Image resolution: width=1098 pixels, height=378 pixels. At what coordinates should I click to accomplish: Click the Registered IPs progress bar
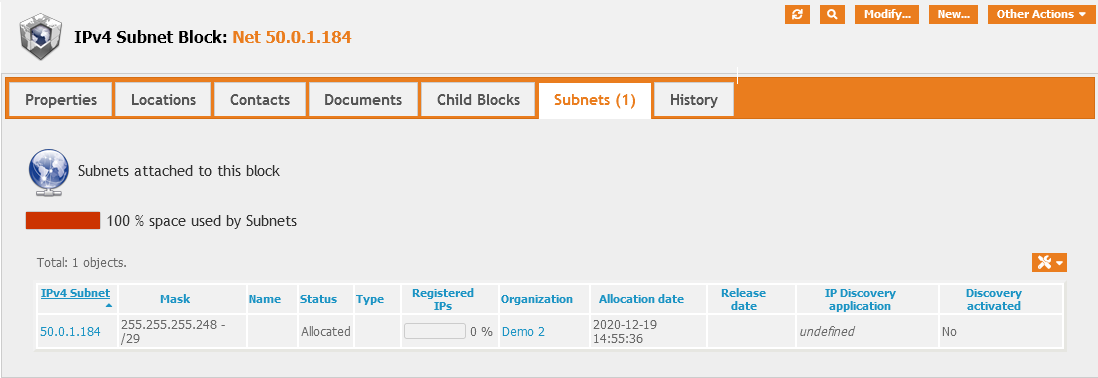click(x=435, y=331)
